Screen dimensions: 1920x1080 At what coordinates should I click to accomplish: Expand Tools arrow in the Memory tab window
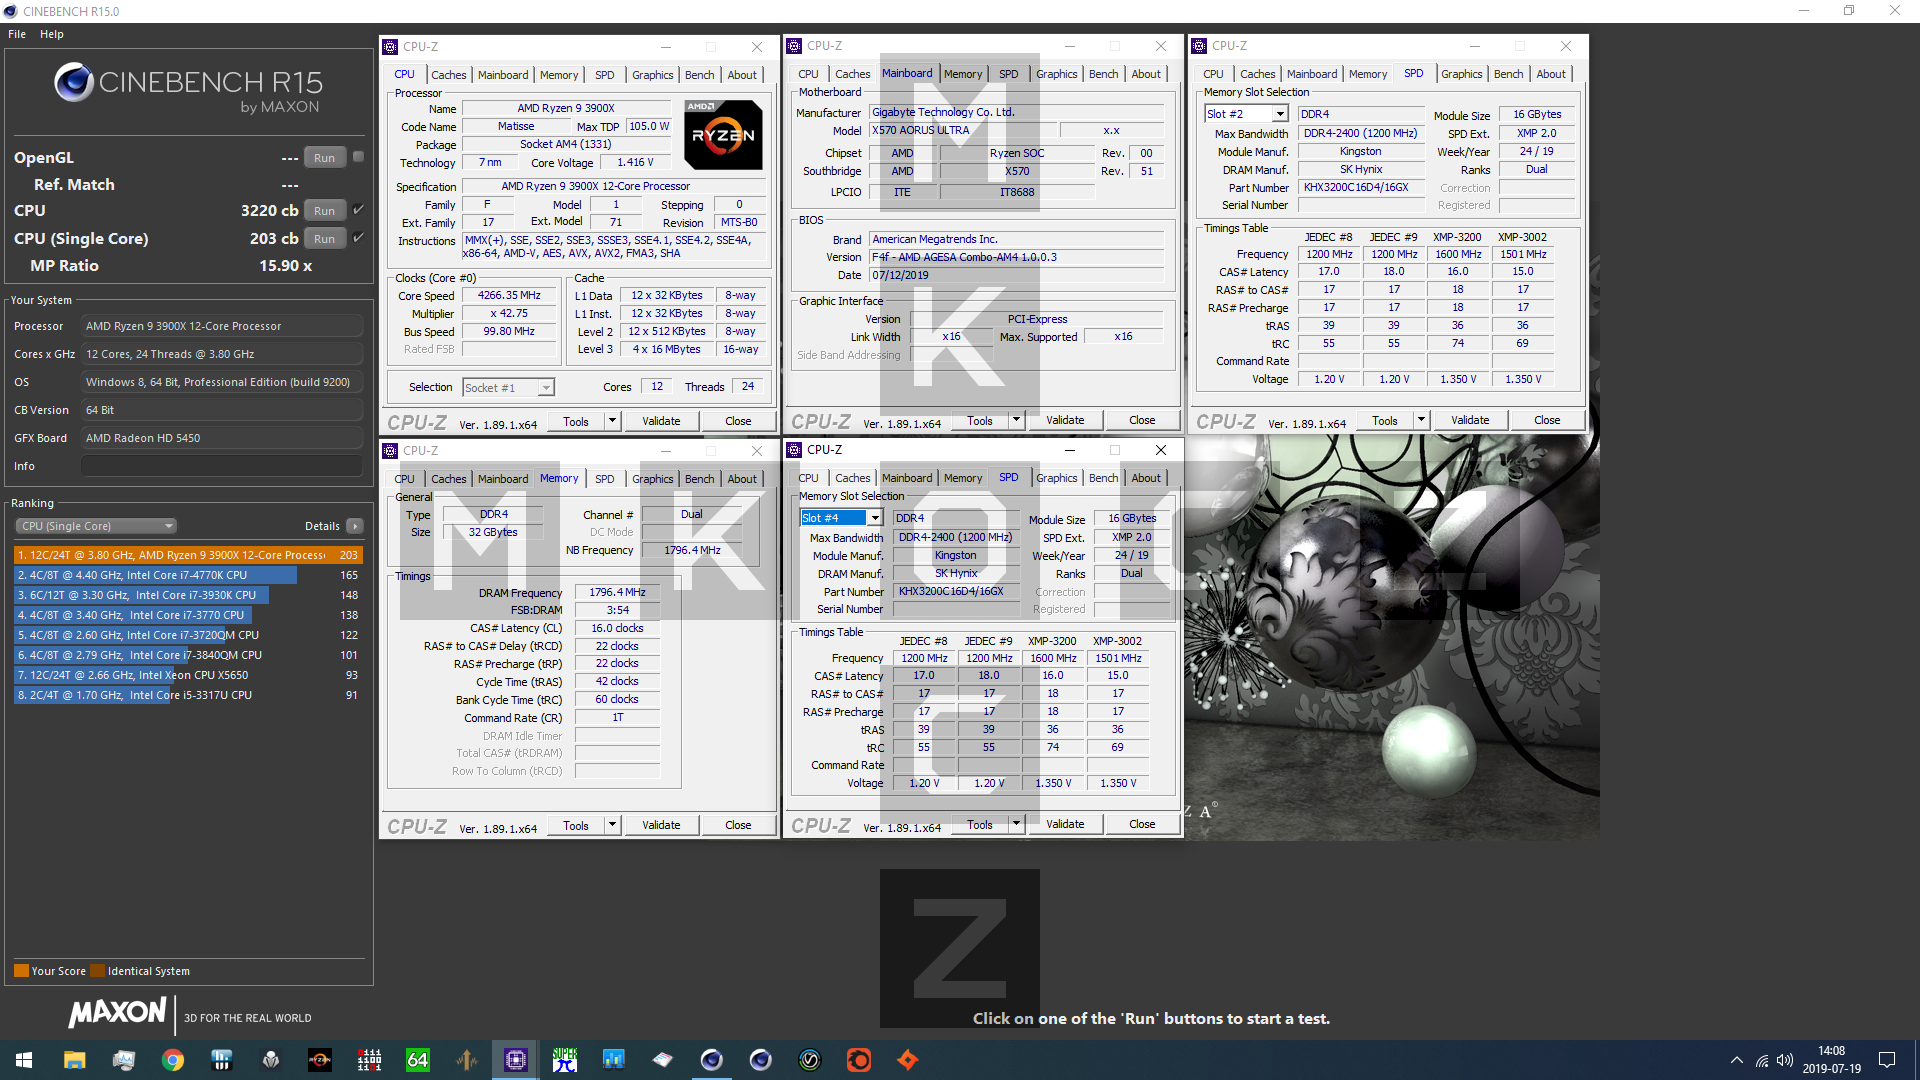pyautogui.click(x=612, y=825)
